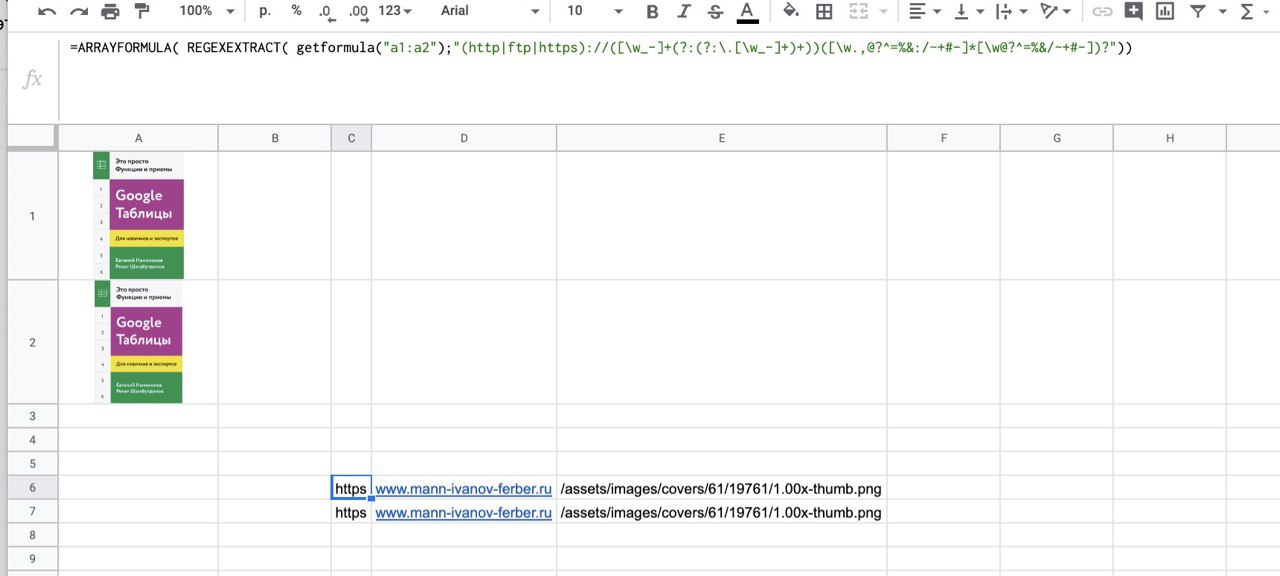Select column C header

click(351, 138)
